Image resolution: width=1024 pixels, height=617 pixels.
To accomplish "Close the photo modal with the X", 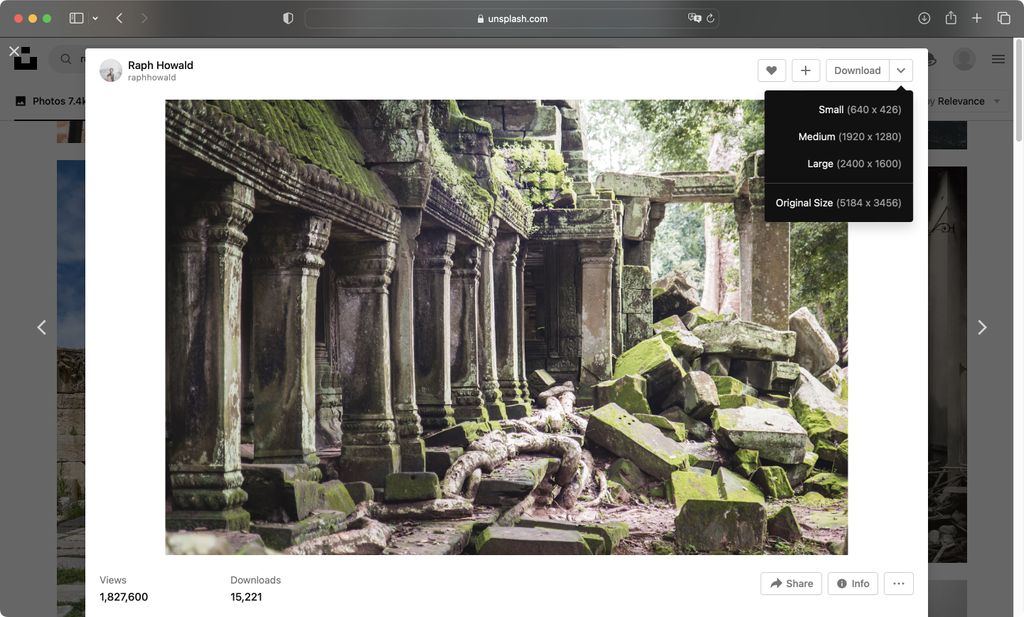I will (14, 50).
